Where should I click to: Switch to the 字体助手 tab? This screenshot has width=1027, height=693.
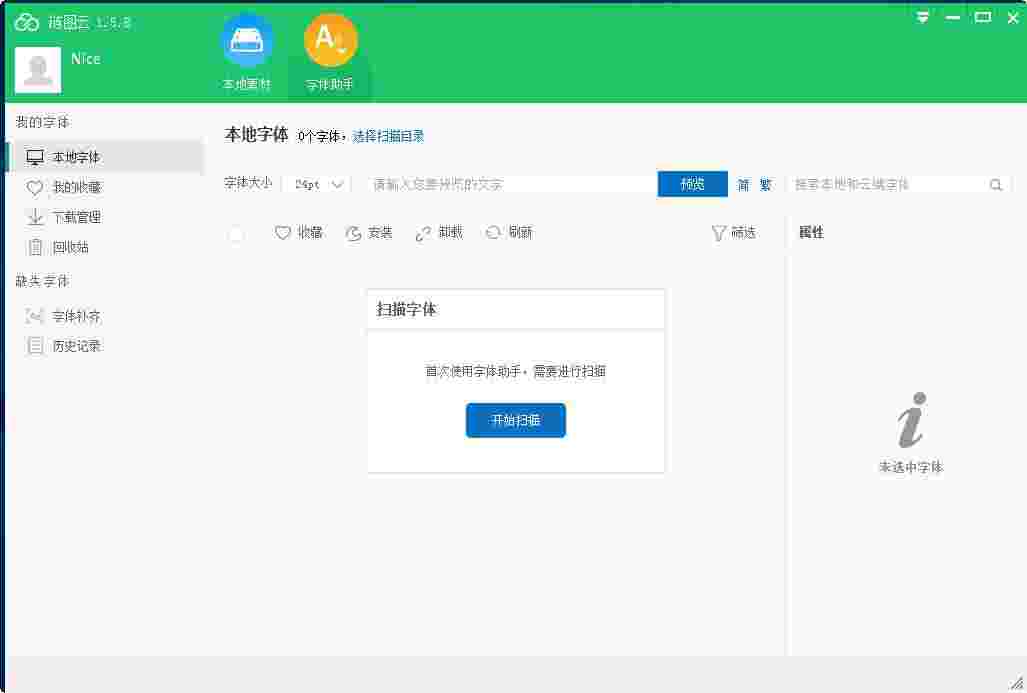[330, 50]
